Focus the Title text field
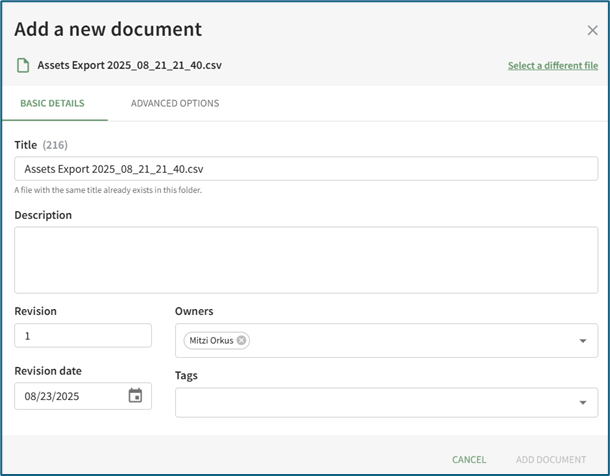Viewport: 610px width, 476px height. click(305, 169)
